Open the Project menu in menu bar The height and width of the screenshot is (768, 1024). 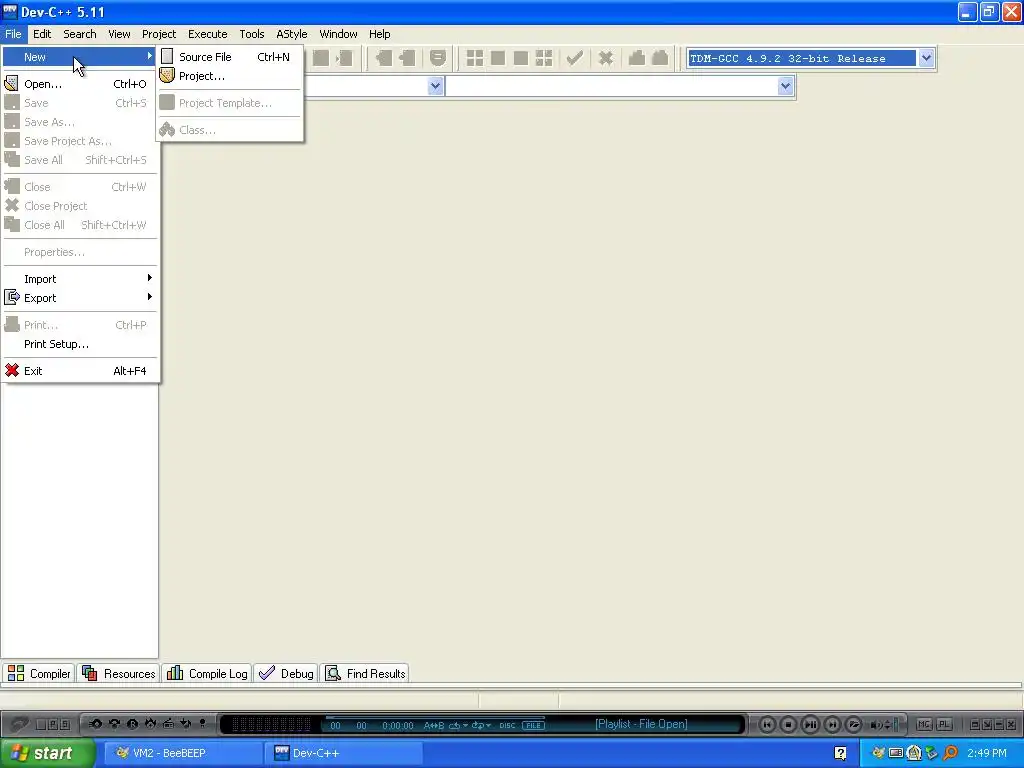click(159, 34)
